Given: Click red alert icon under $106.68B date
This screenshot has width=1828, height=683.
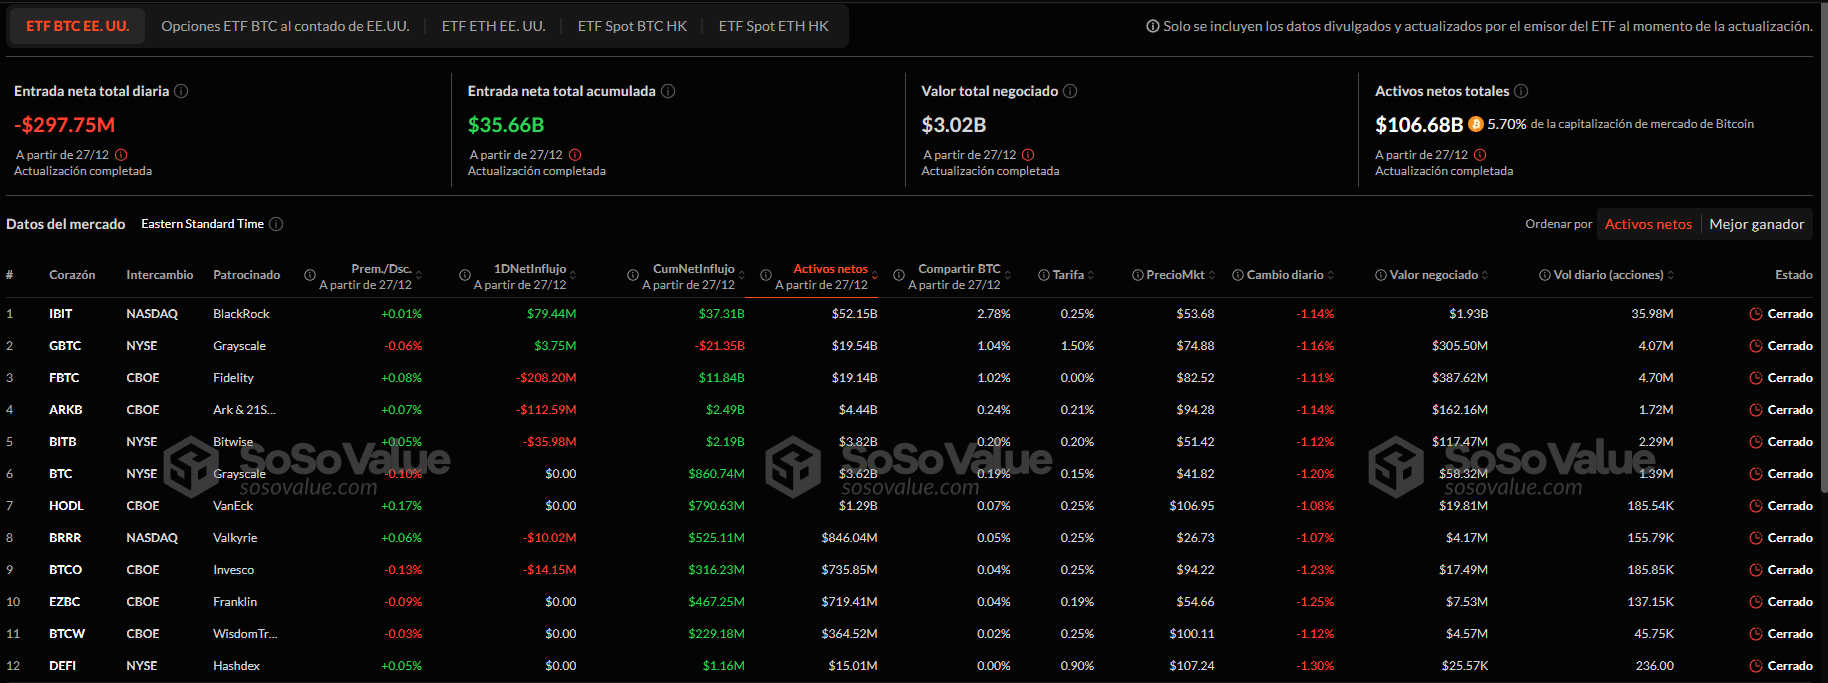Looking at the screenshot, I should click(x=1480, y=155).
